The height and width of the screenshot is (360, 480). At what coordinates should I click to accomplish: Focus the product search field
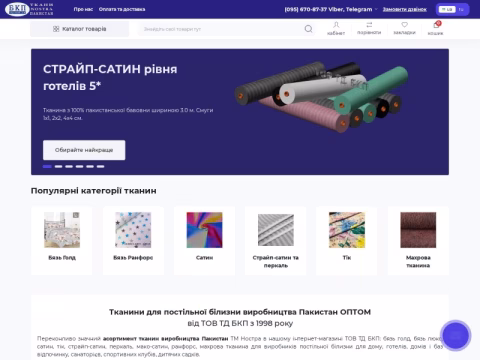click(x=220, y=29)
